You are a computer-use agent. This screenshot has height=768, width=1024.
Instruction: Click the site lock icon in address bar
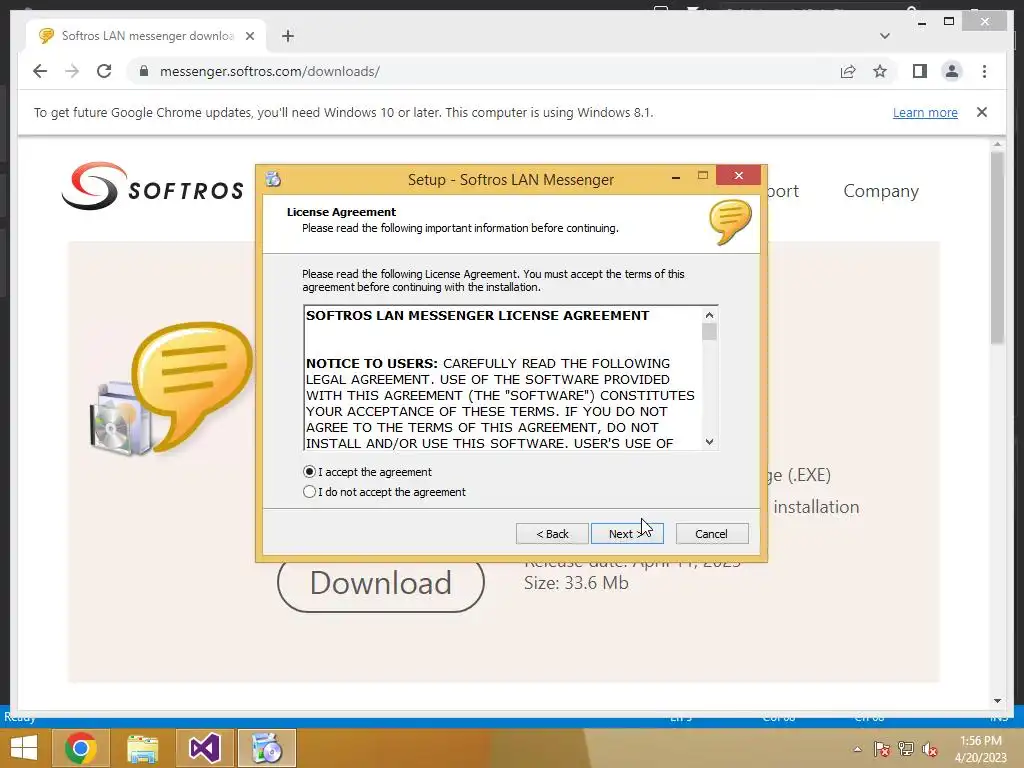(144, 71)
